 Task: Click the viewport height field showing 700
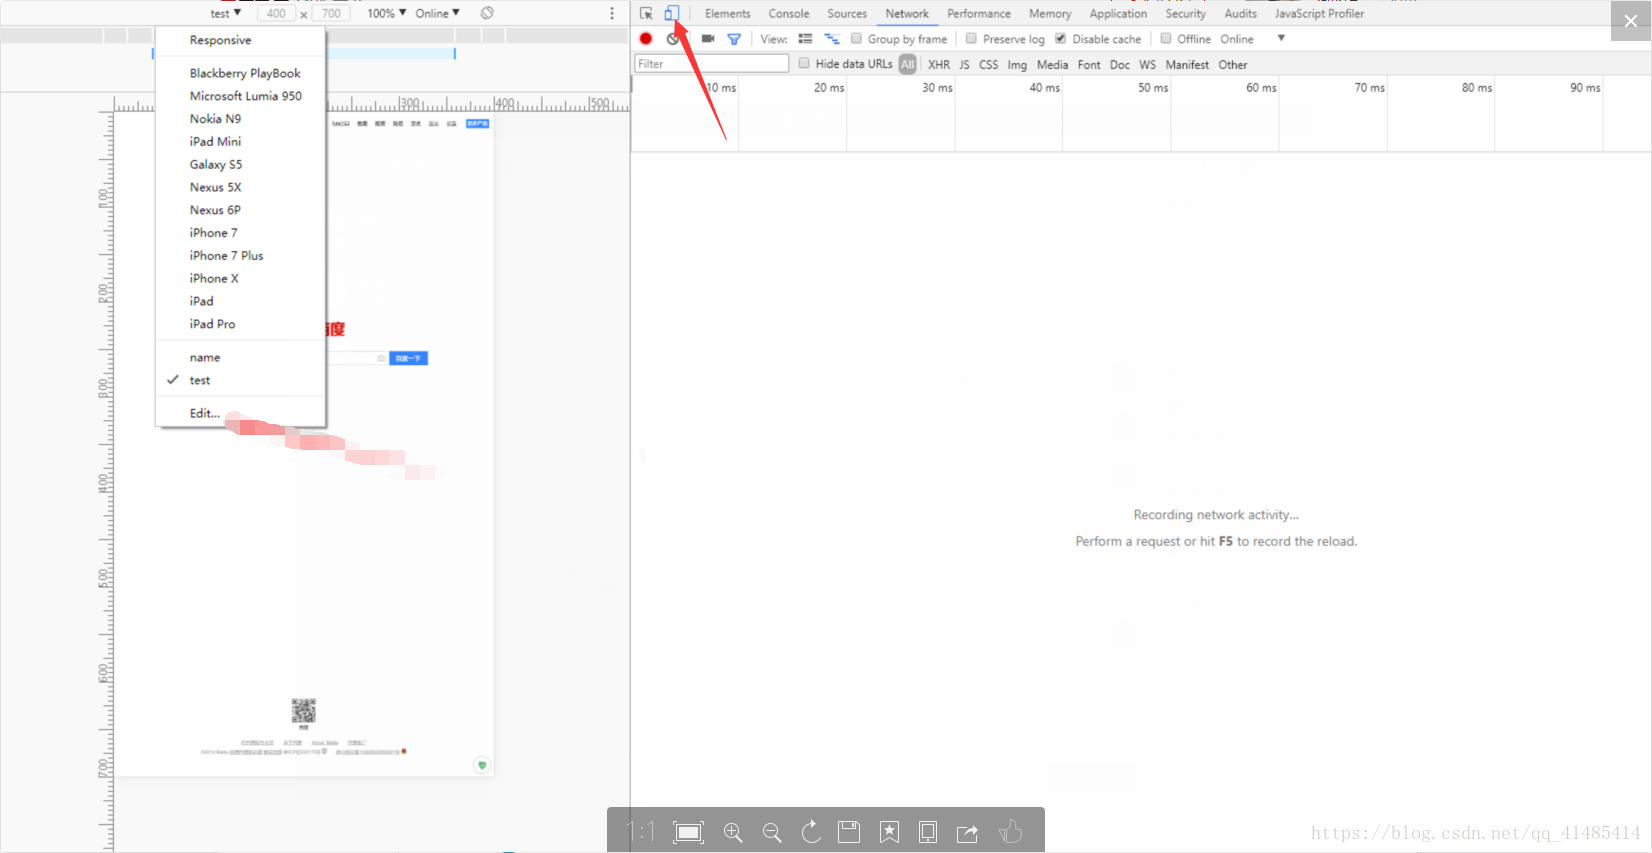pos(331,13)
